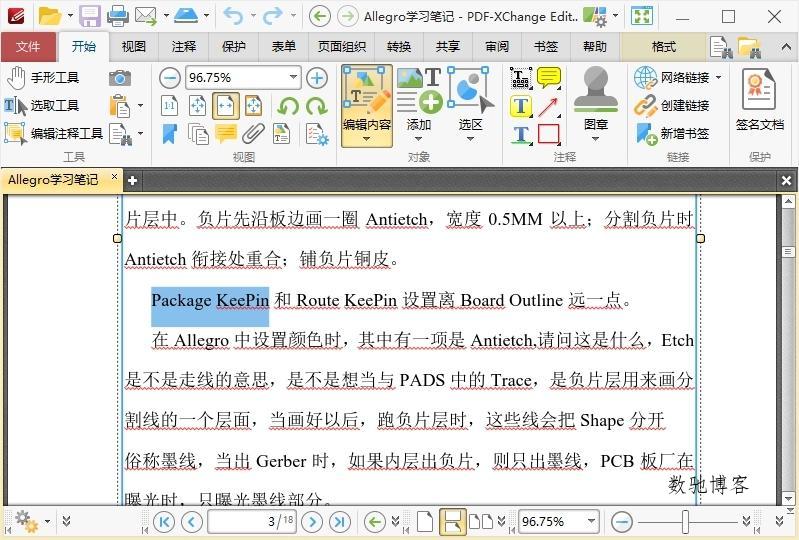Choose the Select tool (选取工具)
The width and height of the screenshot is (799, 540).
click(x=42, y=105)
